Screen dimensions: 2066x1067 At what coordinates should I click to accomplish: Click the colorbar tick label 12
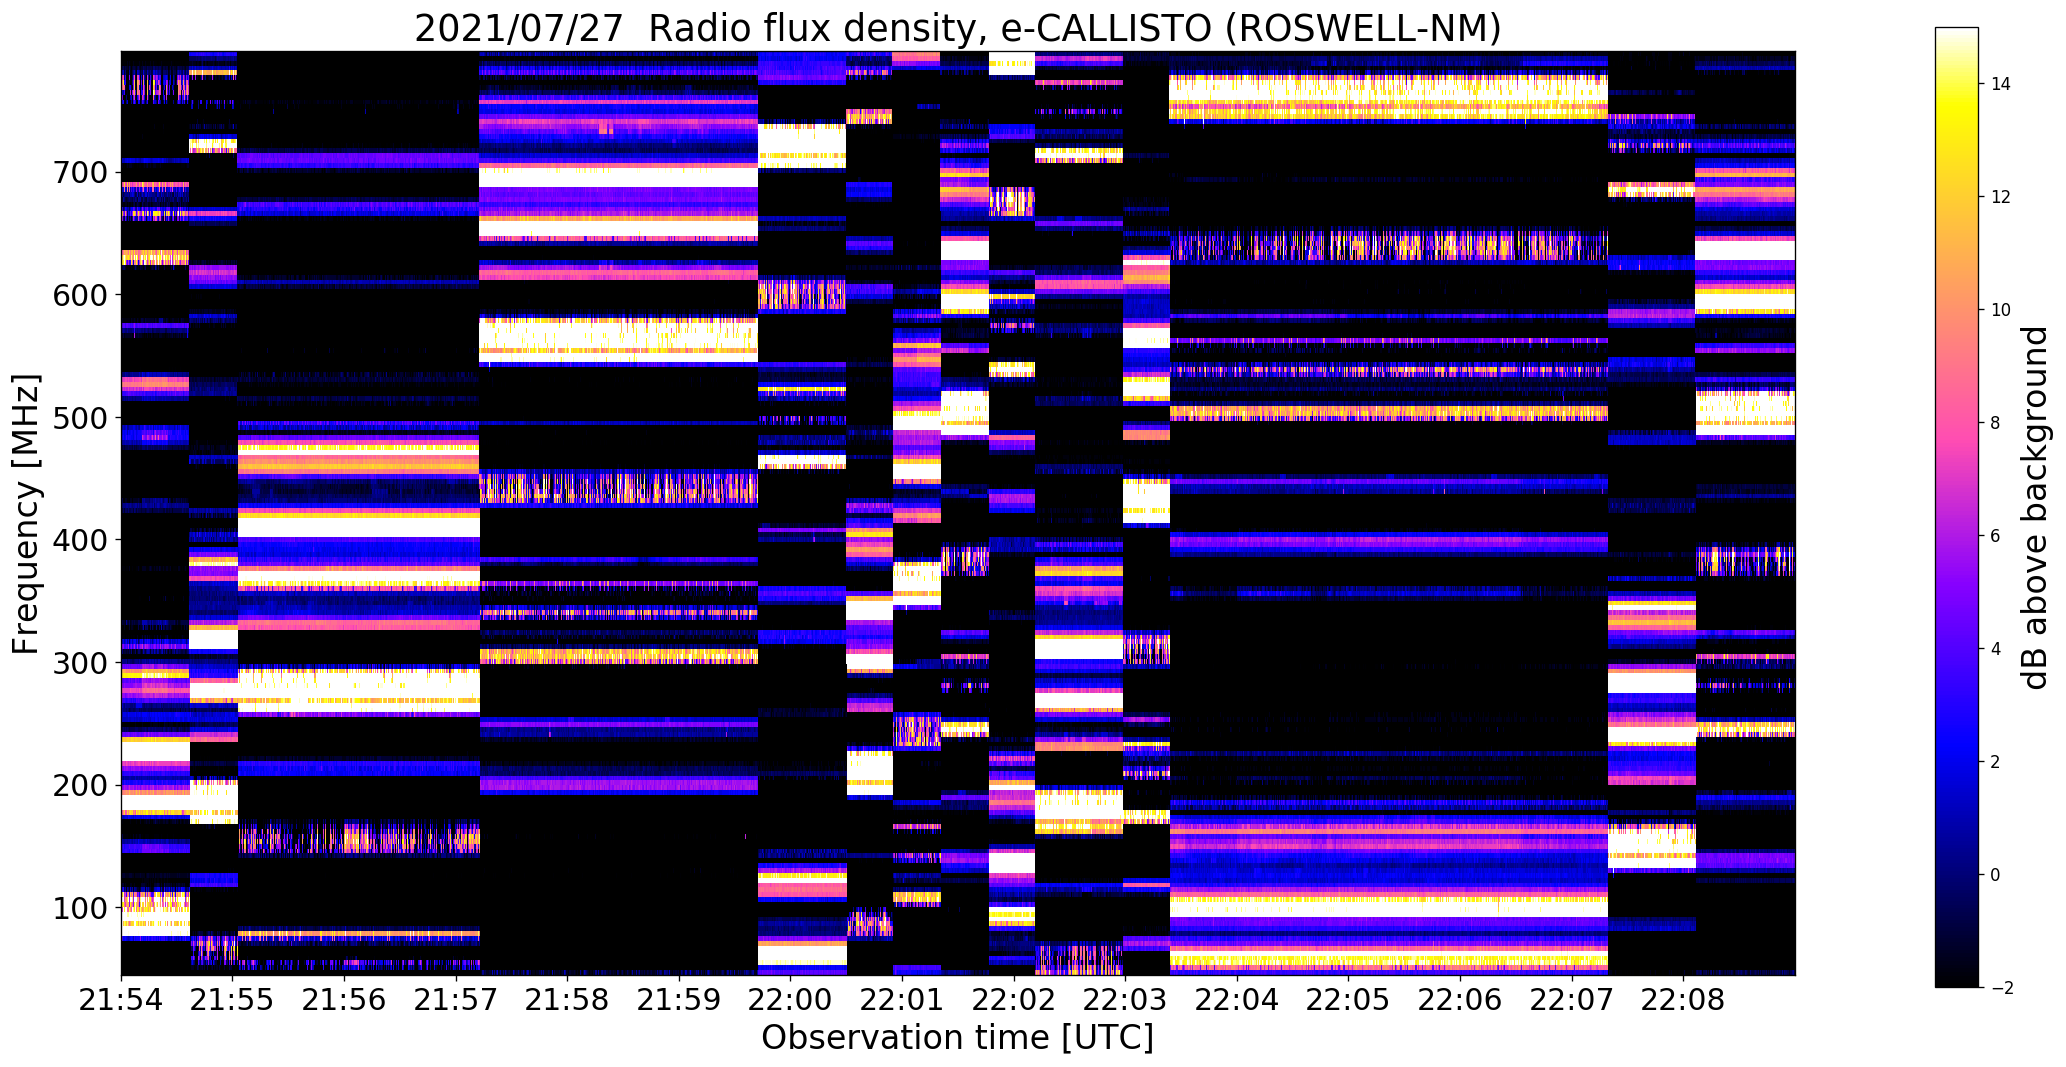(x=2001, y=197)
